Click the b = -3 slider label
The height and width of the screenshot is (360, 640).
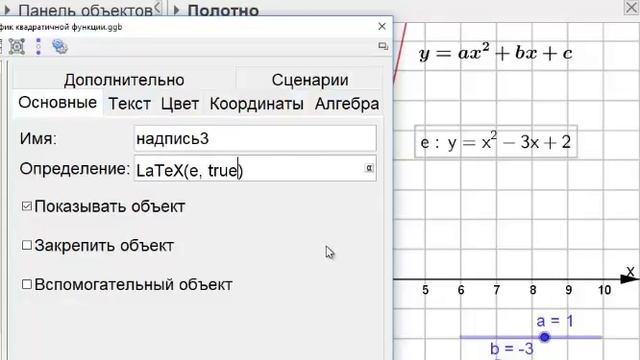(512, 349)
